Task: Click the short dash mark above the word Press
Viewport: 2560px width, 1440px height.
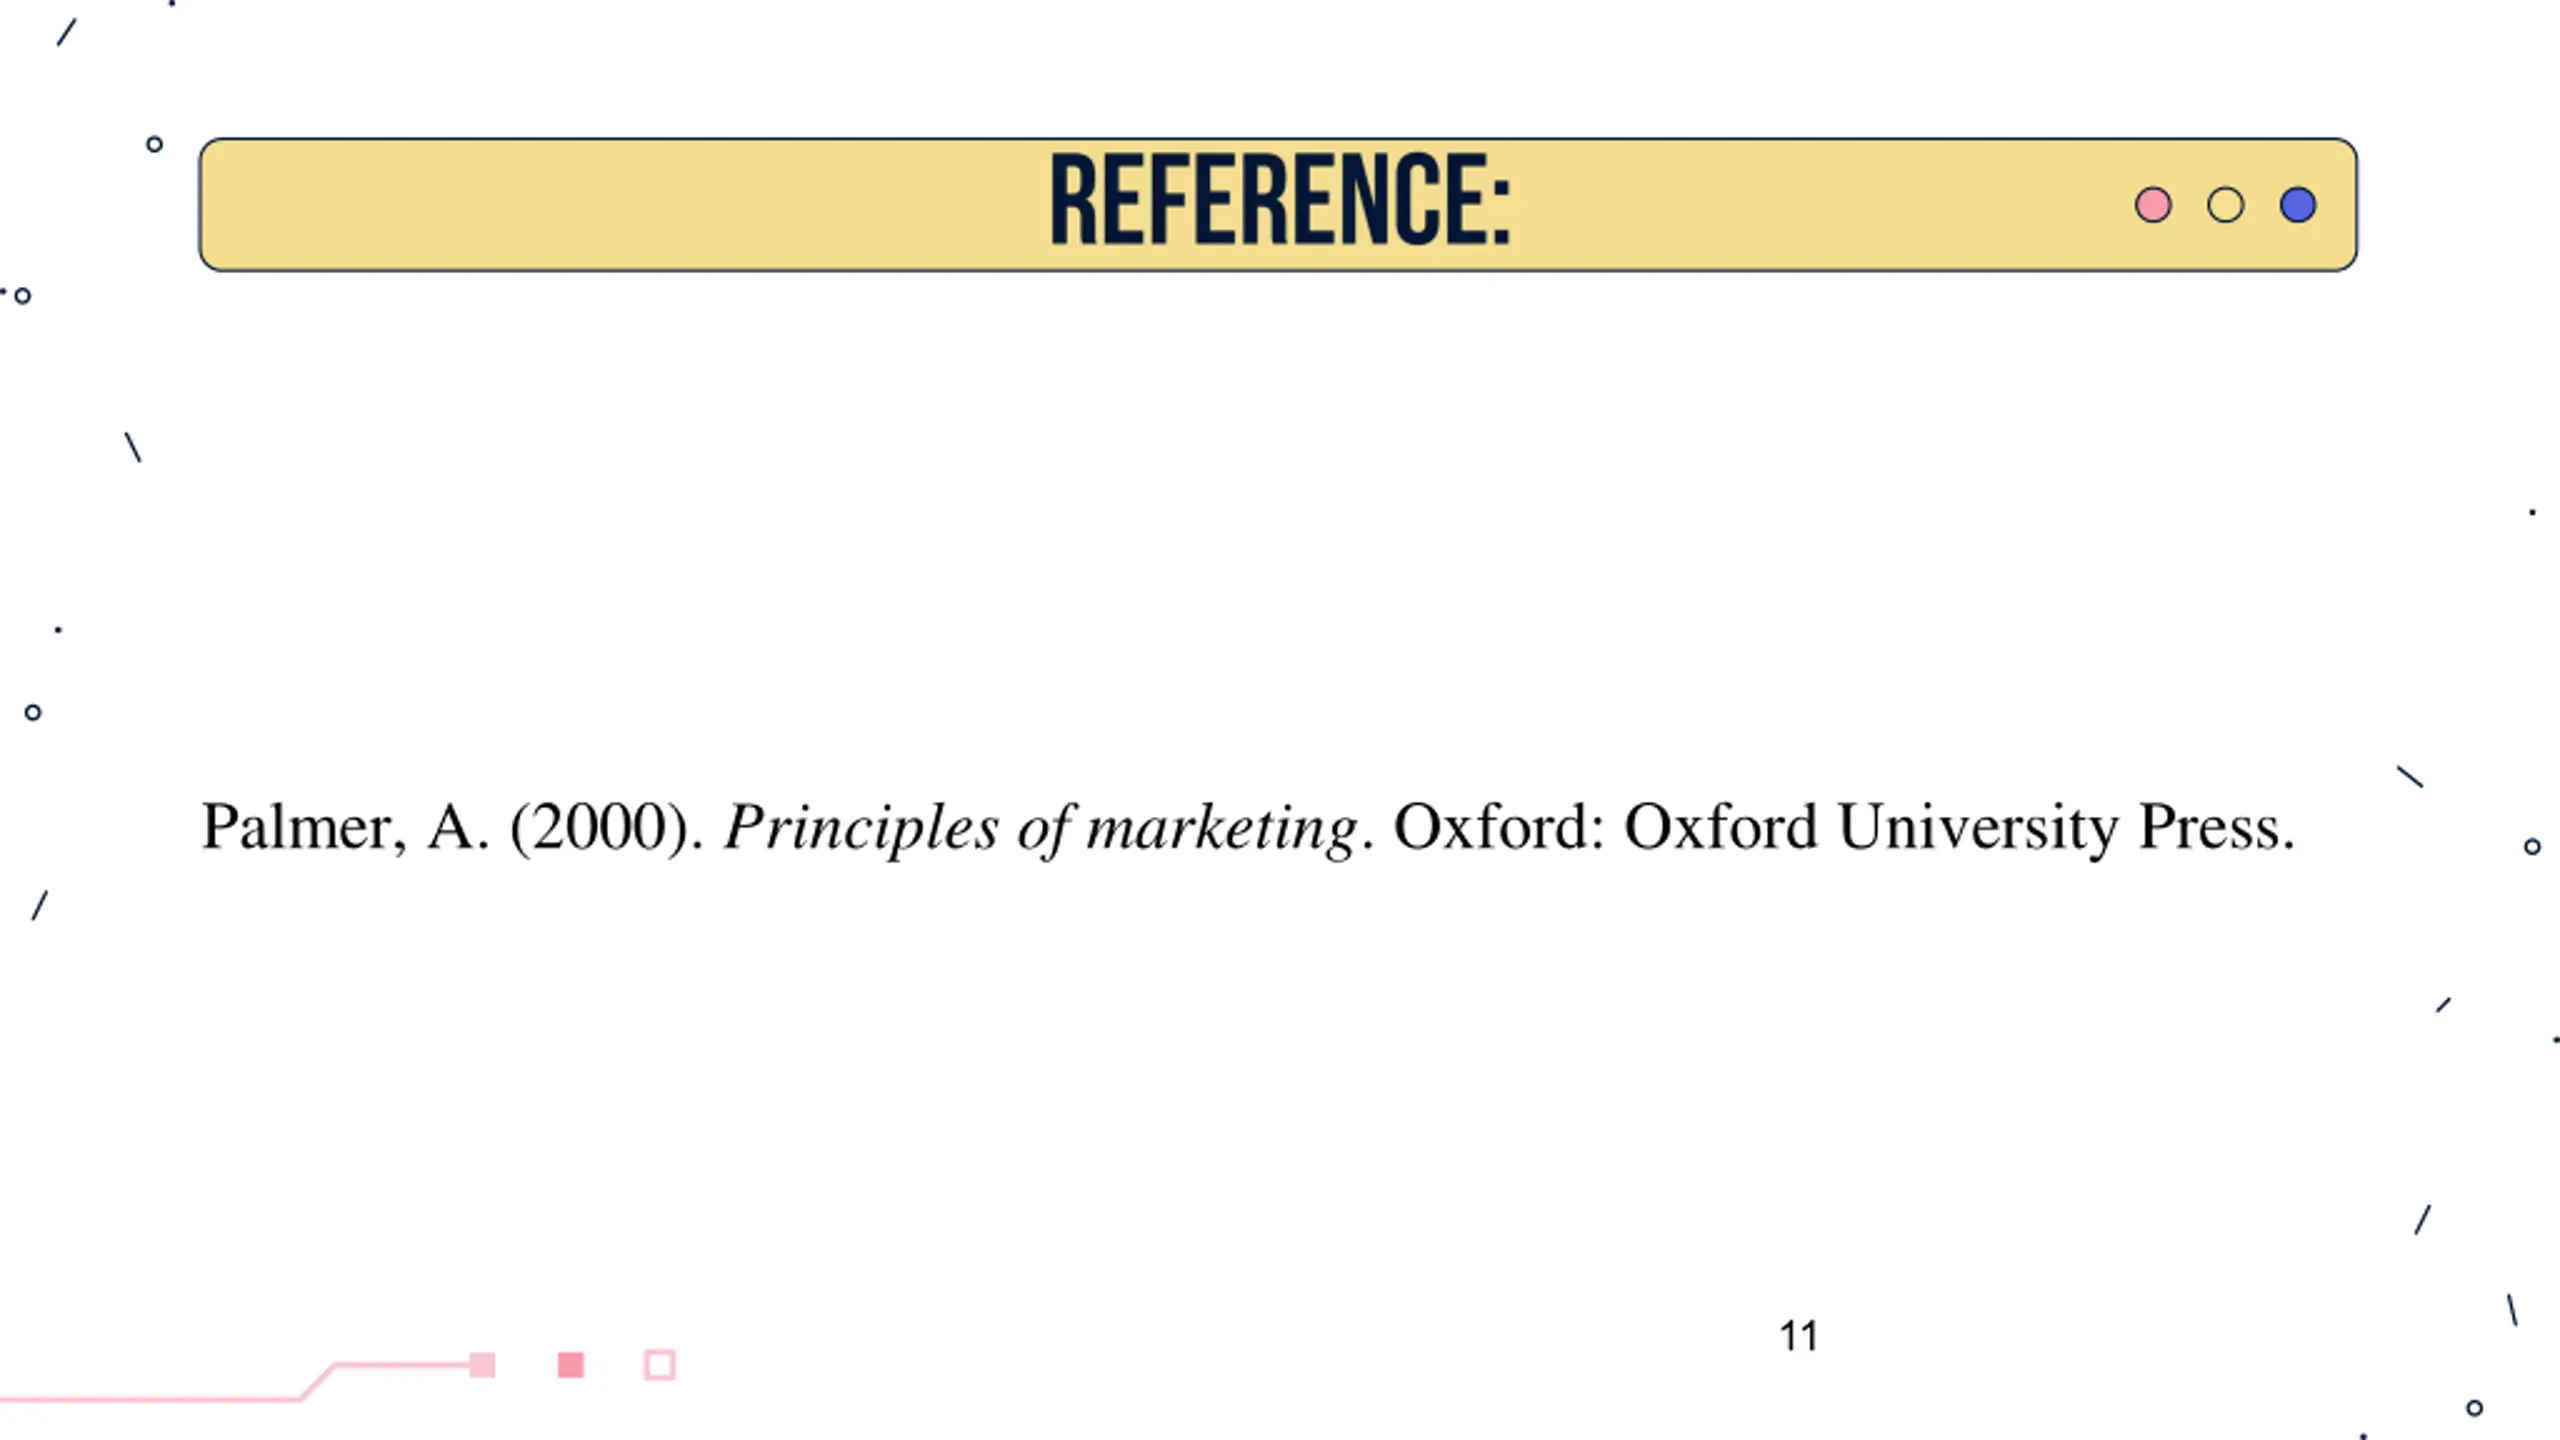Action: (x=2410, y=777)
